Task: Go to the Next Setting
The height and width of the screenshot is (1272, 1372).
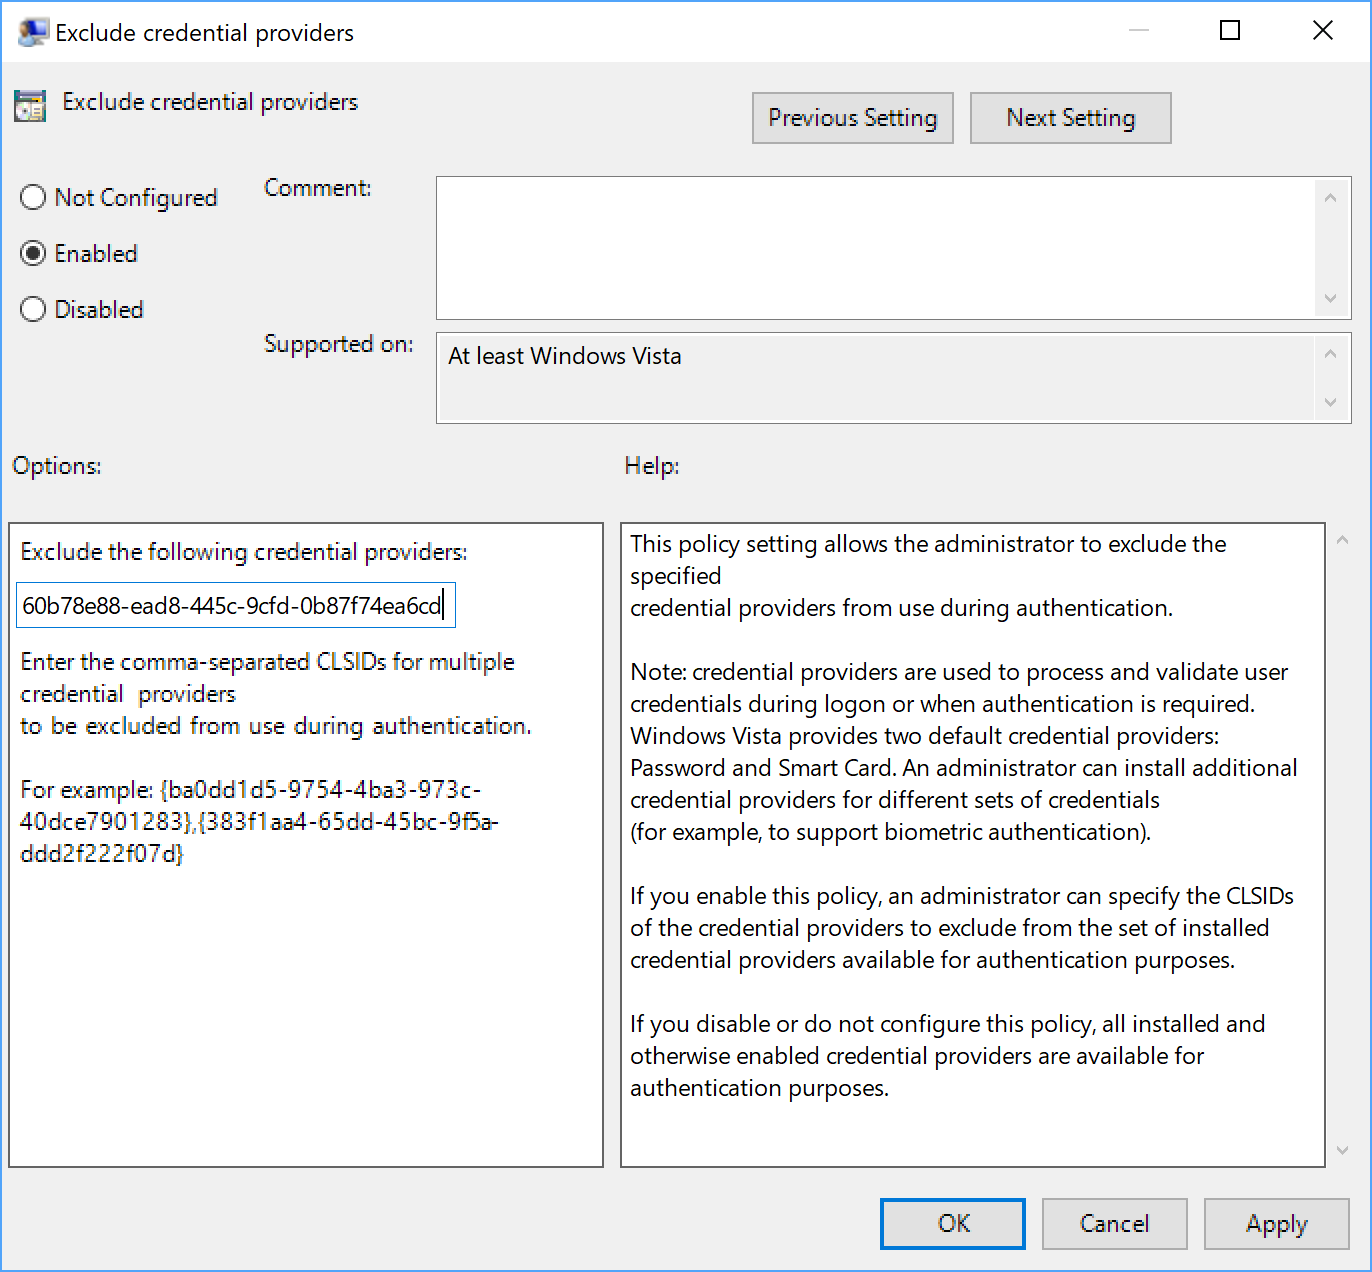Action: [1070, 118]
